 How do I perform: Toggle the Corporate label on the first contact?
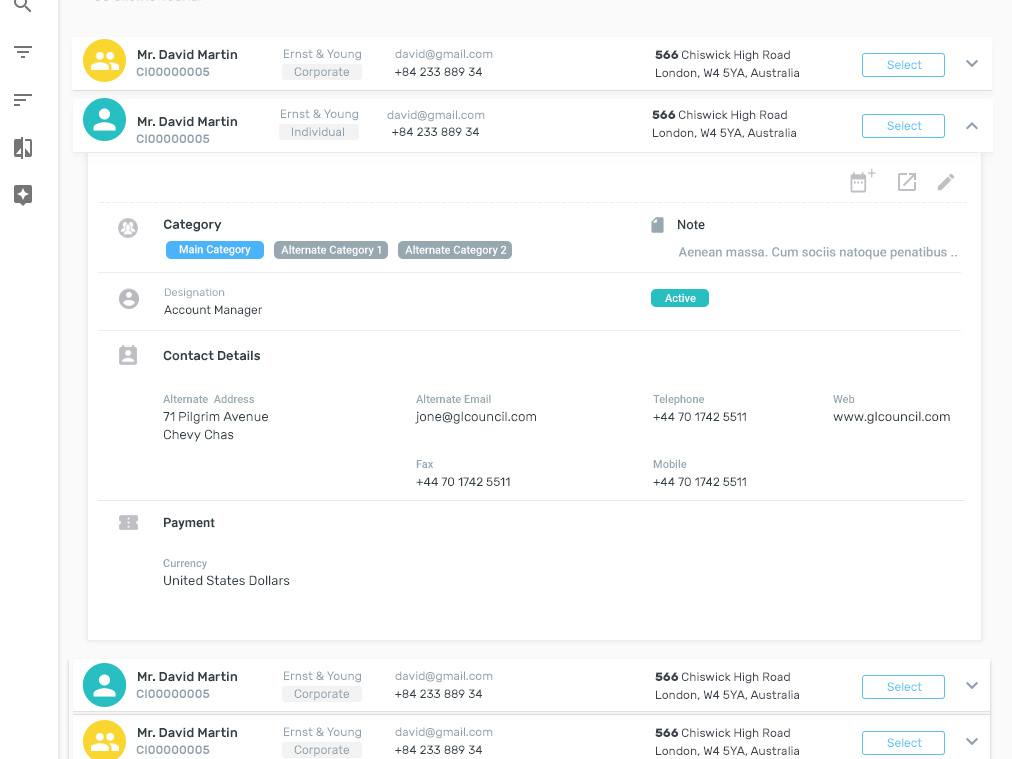point(321,71)
